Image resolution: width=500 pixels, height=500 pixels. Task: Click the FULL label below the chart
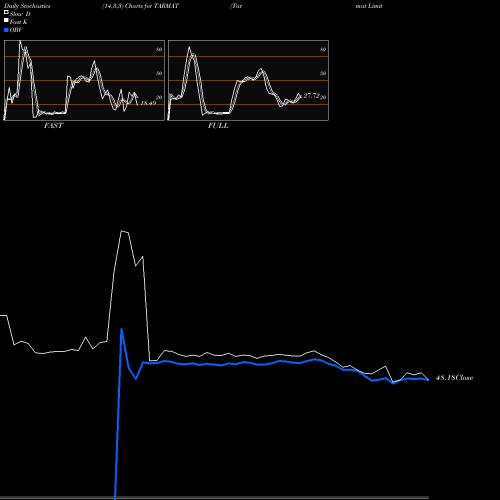pyautogui.click(x=218, y=125)
